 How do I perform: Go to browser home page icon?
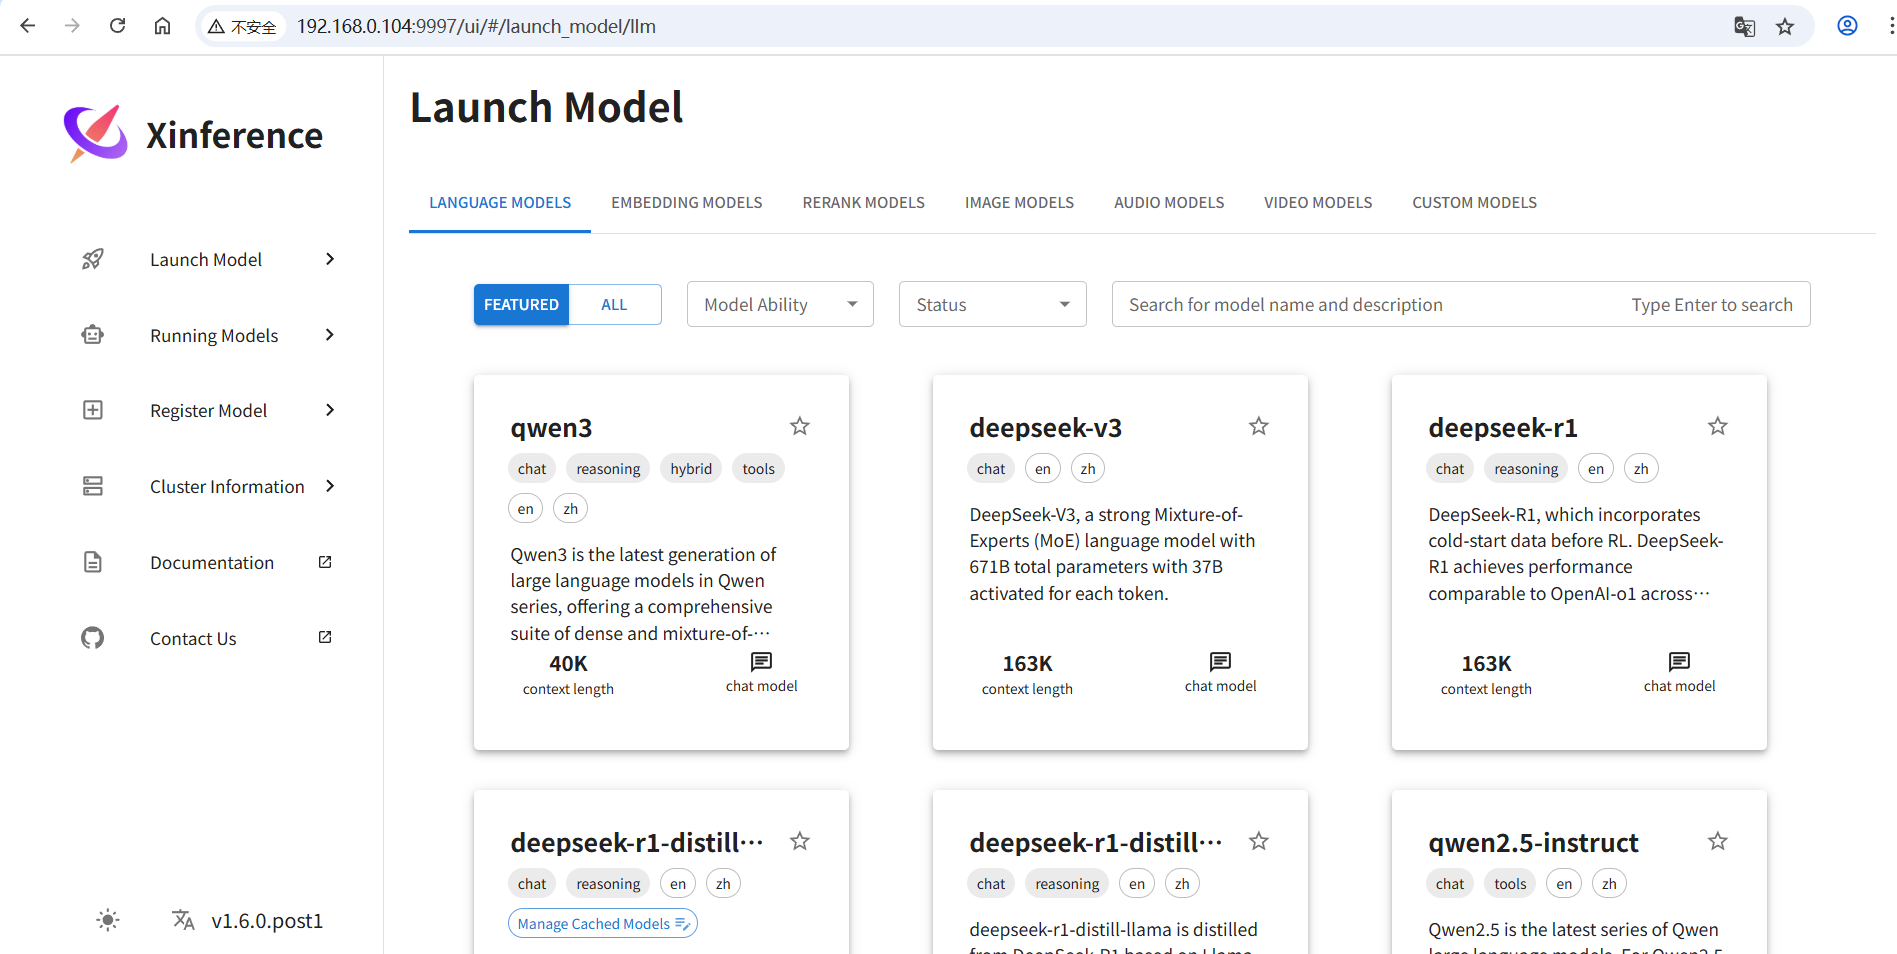click(x=162, y=26)
